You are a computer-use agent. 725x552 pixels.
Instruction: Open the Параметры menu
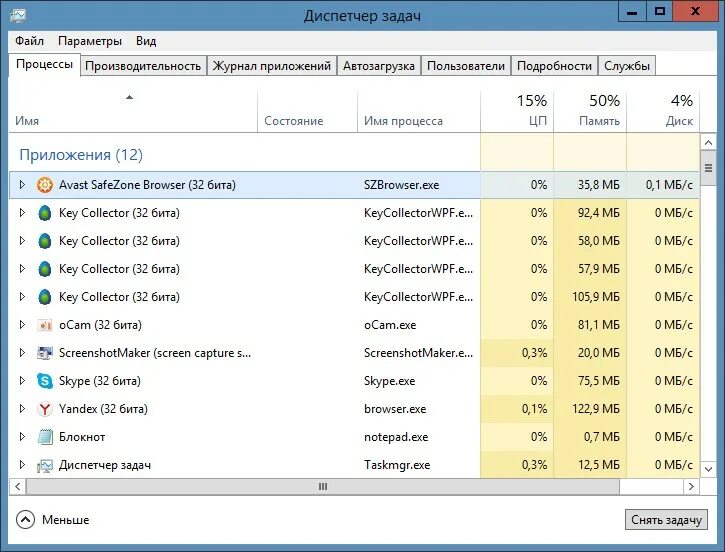point(90,41)
